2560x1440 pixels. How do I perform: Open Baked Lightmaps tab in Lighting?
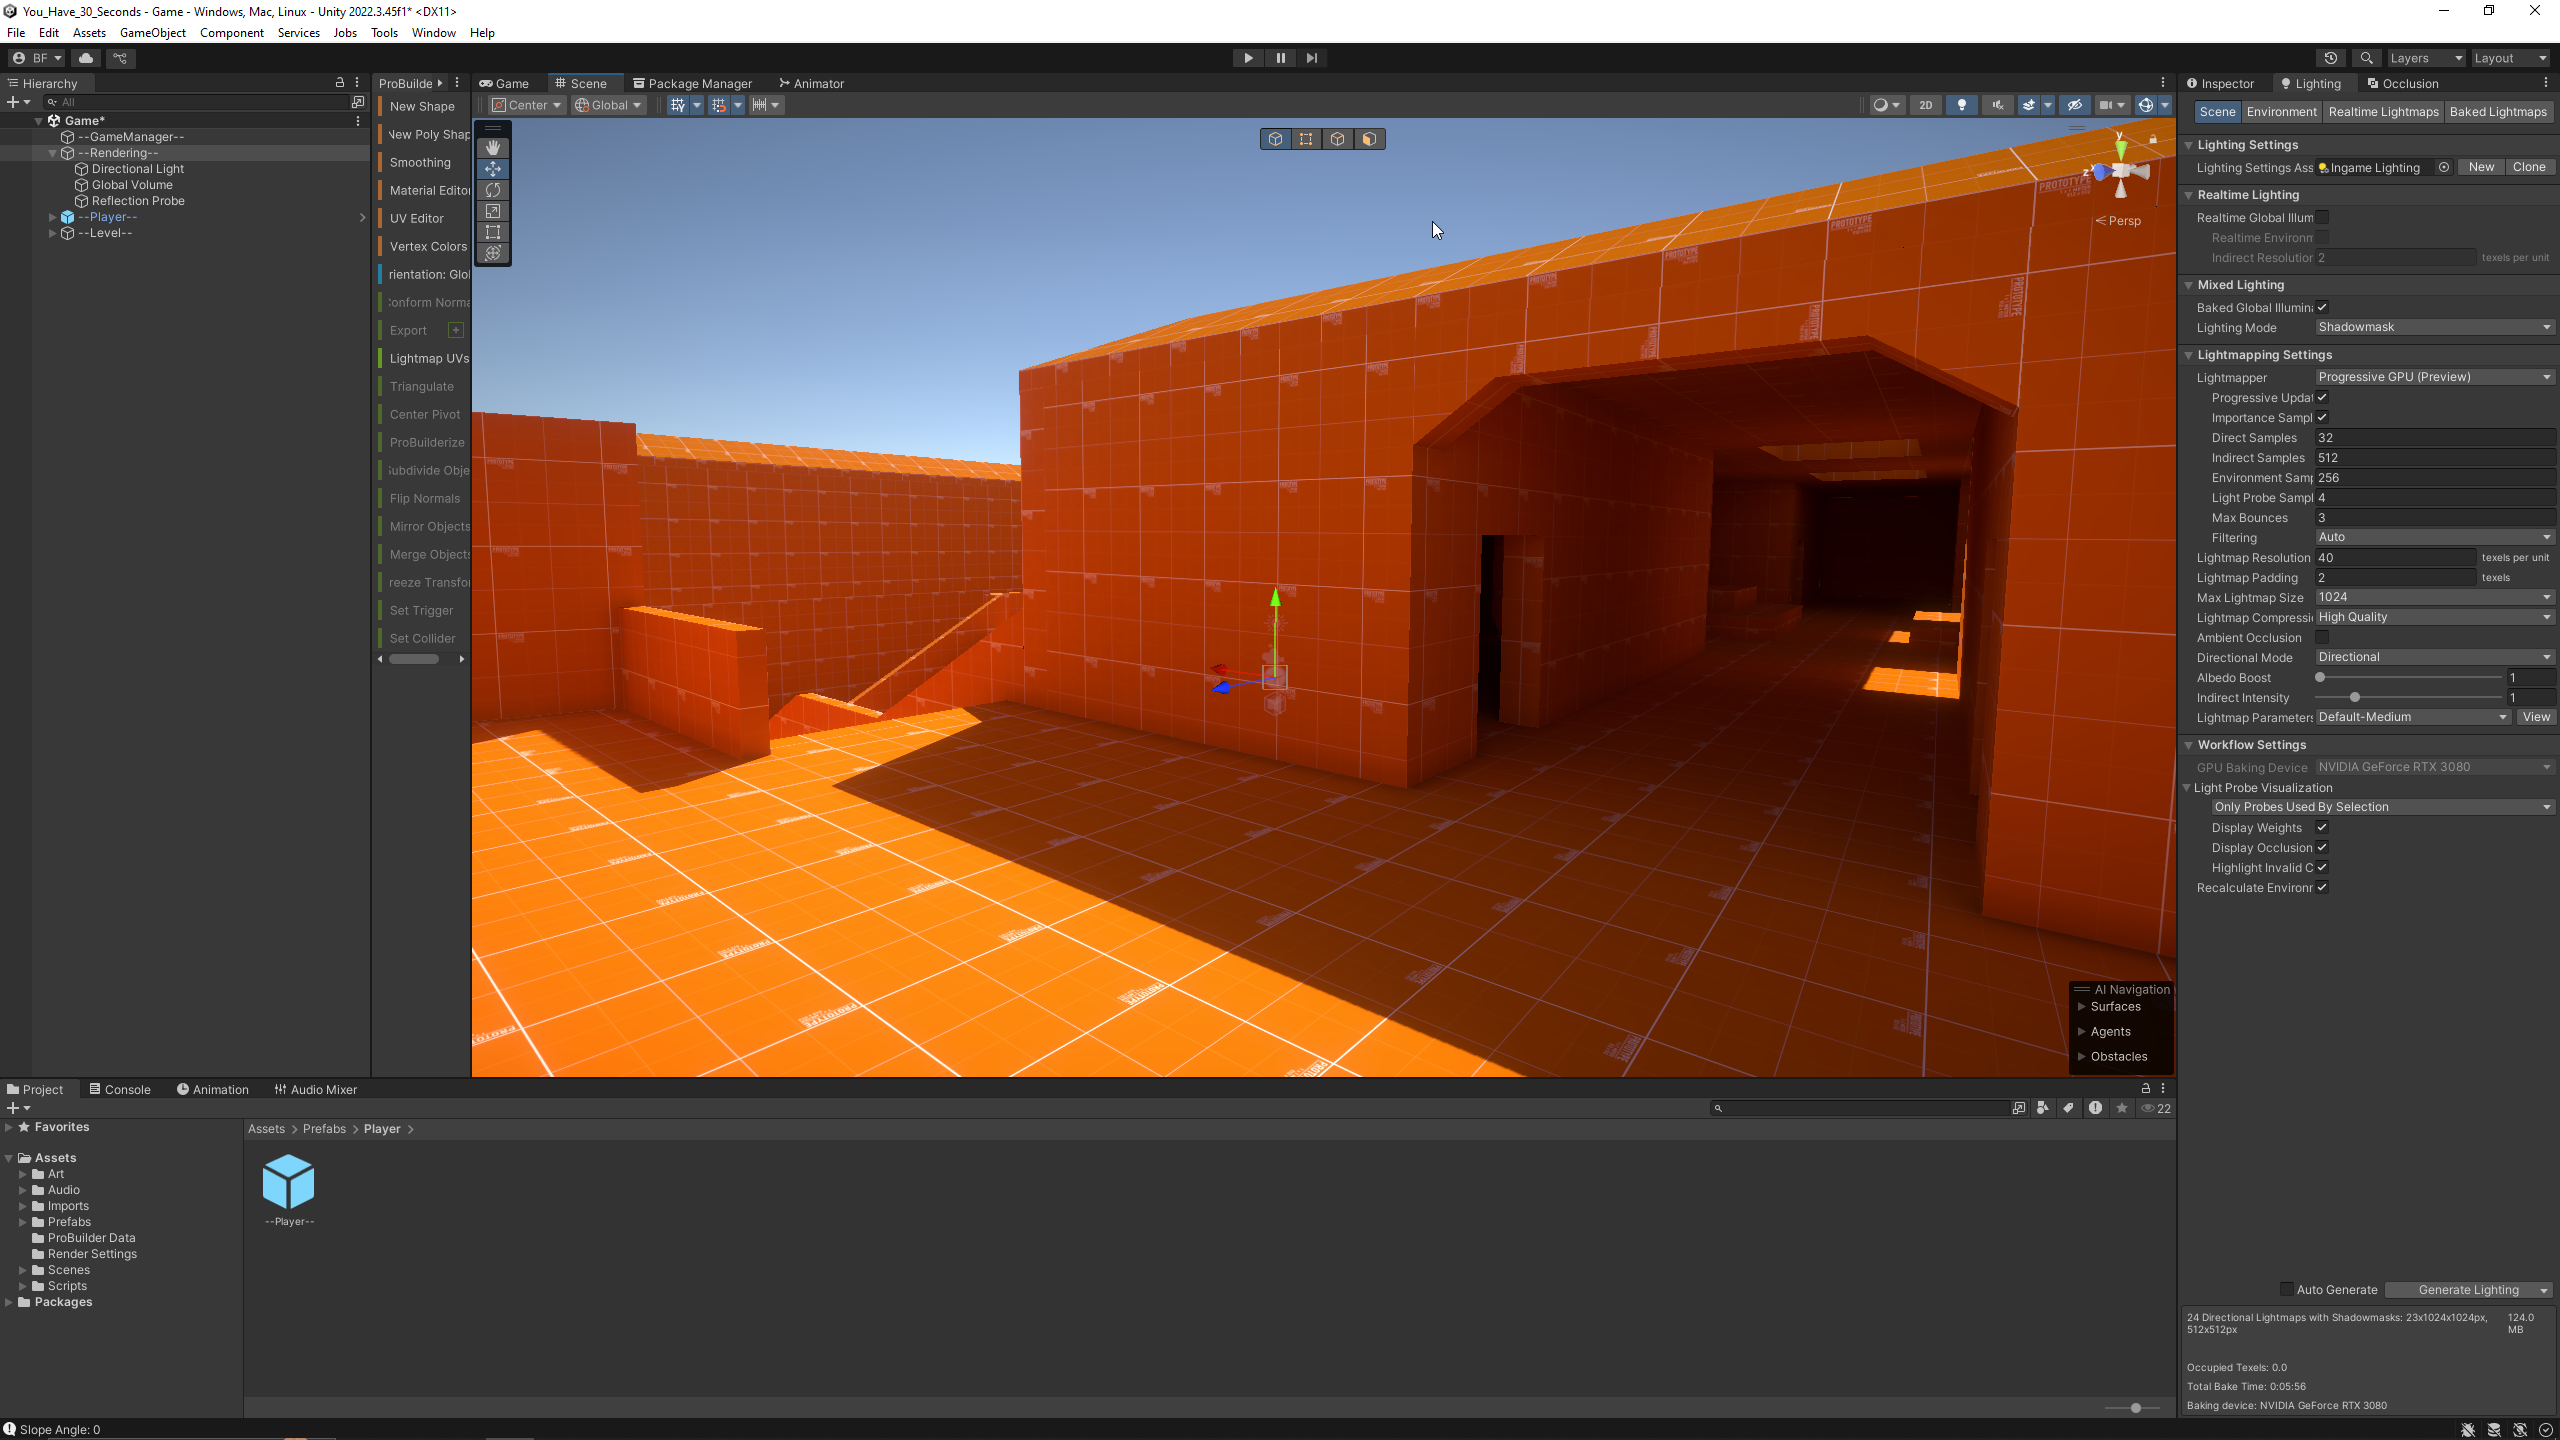click(x=2498, y=112)
